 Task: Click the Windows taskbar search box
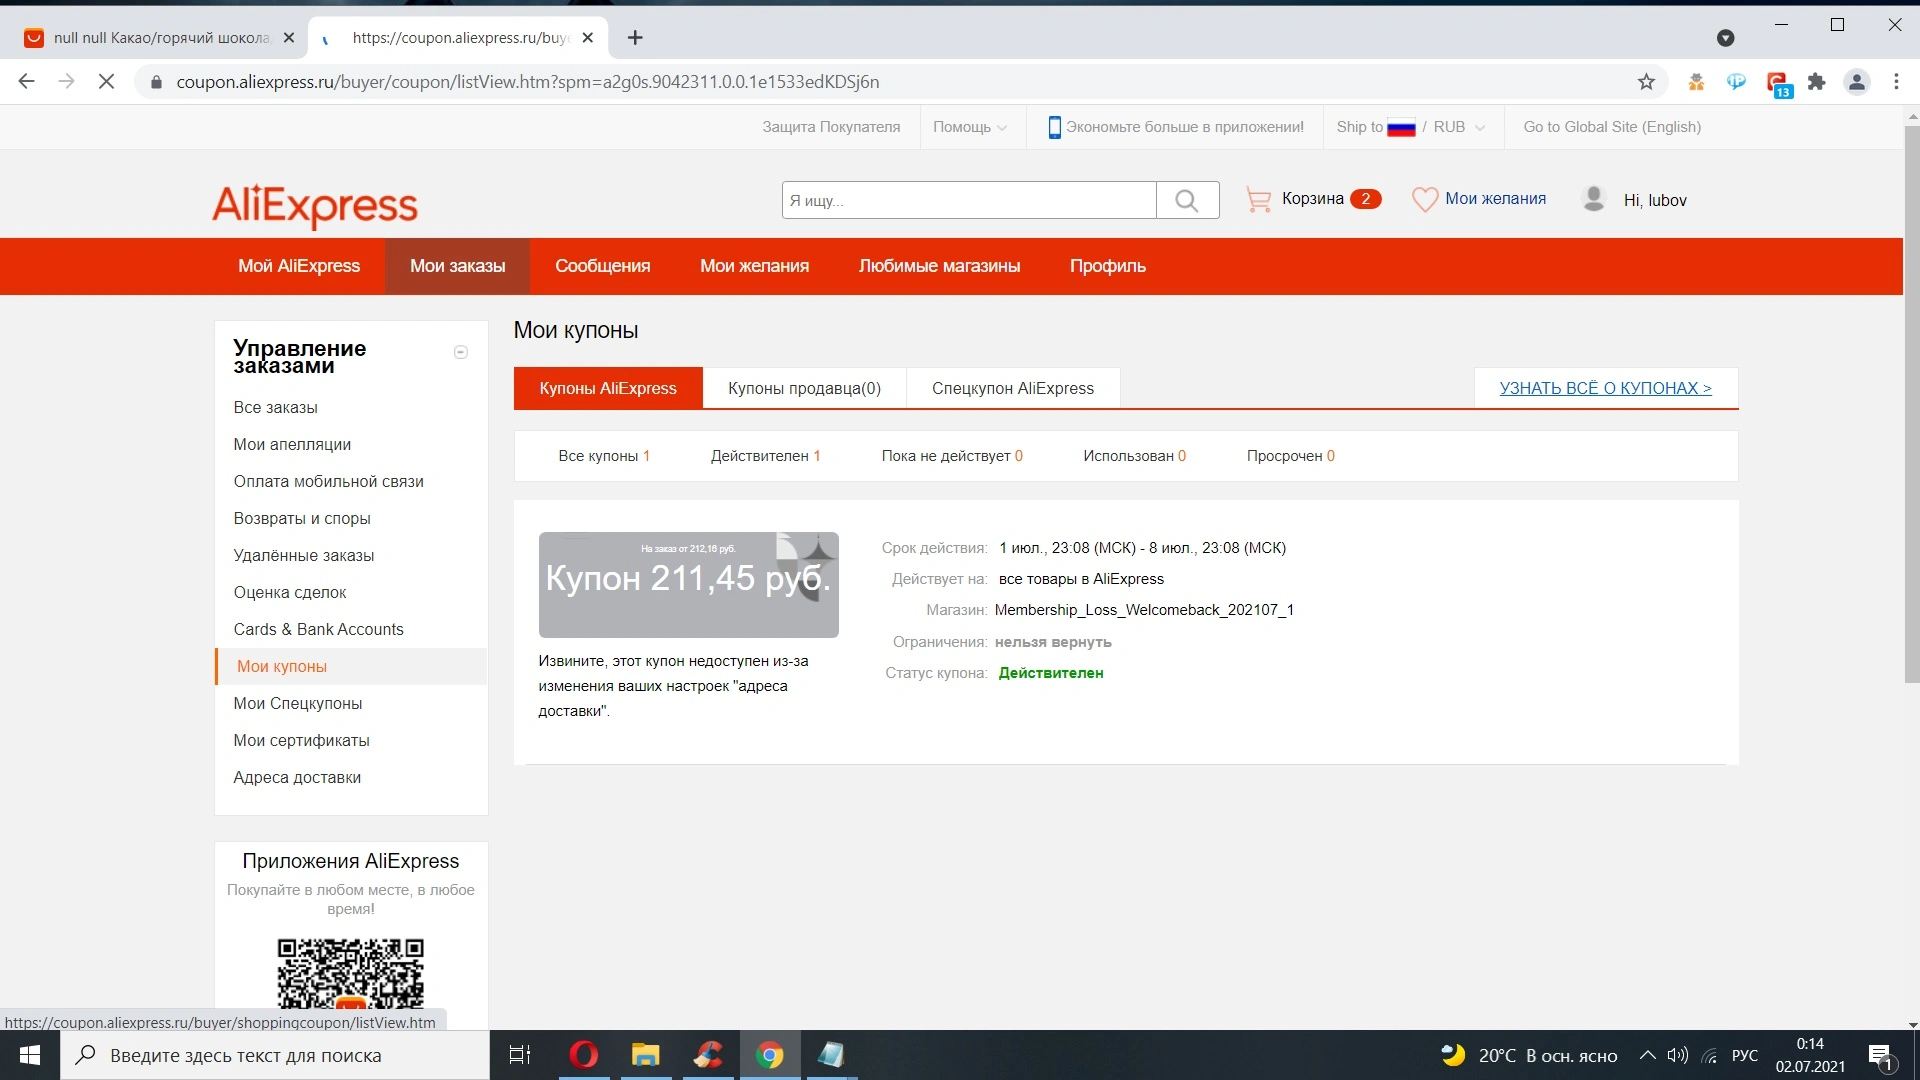pyautogui.click(x=275, y=1055)
